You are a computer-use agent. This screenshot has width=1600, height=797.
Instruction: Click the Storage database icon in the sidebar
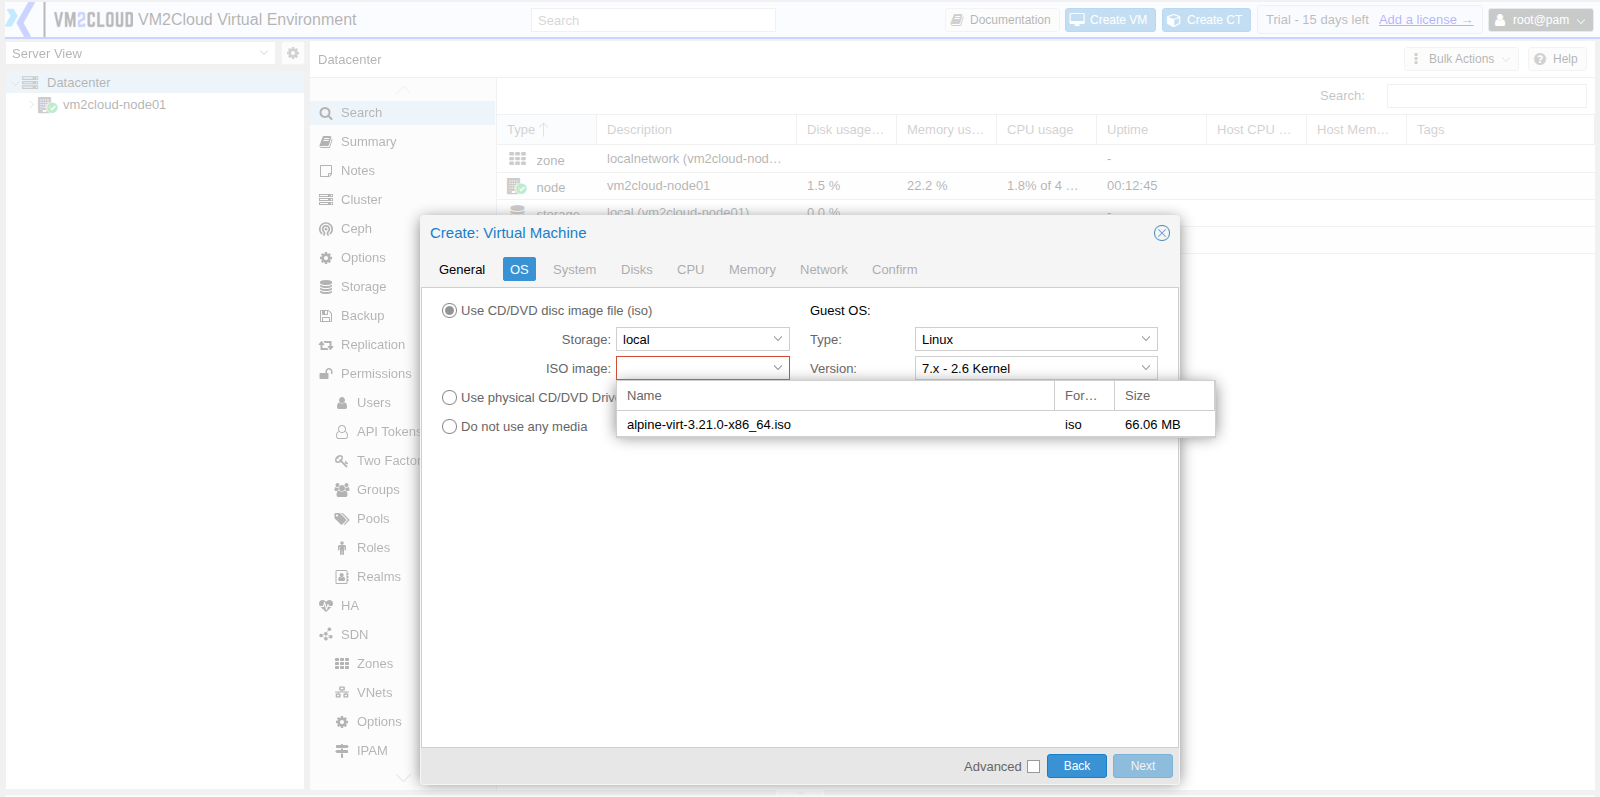(326, 287)
